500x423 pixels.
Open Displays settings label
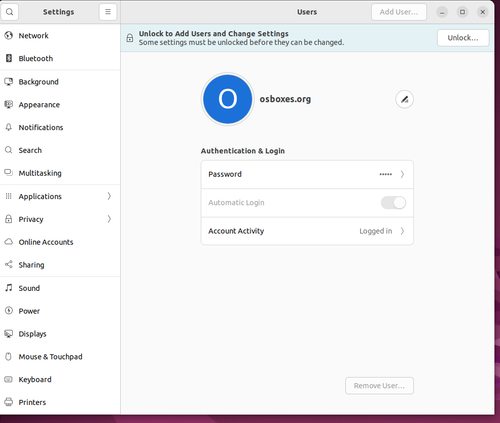[x=32, y=334]
